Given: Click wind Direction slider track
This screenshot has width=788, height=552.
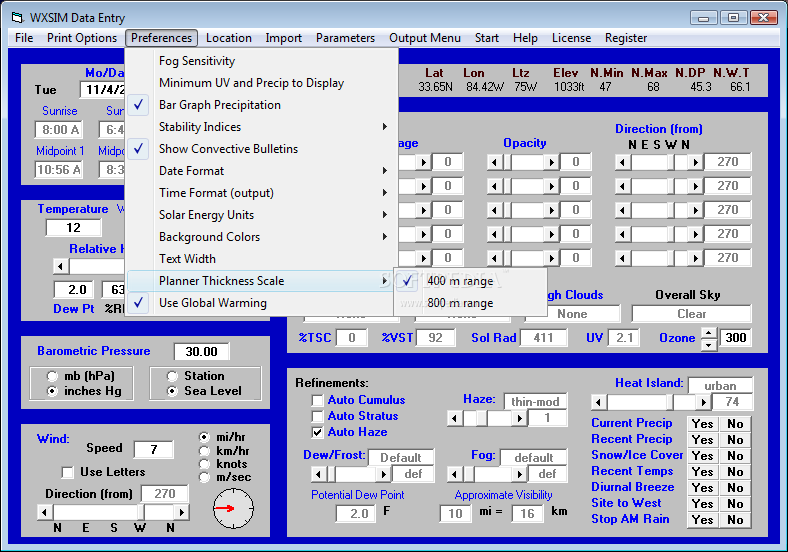Looking at the screenshot, I should (113, 512).
